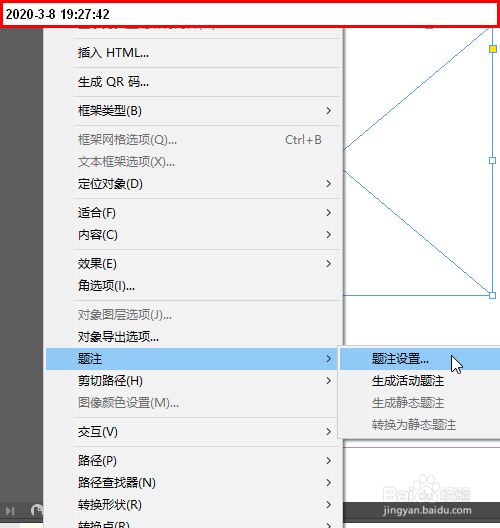Select 对象导出选项... menu entry
This screenshot has height=528, width=500.
pos(193,337)
